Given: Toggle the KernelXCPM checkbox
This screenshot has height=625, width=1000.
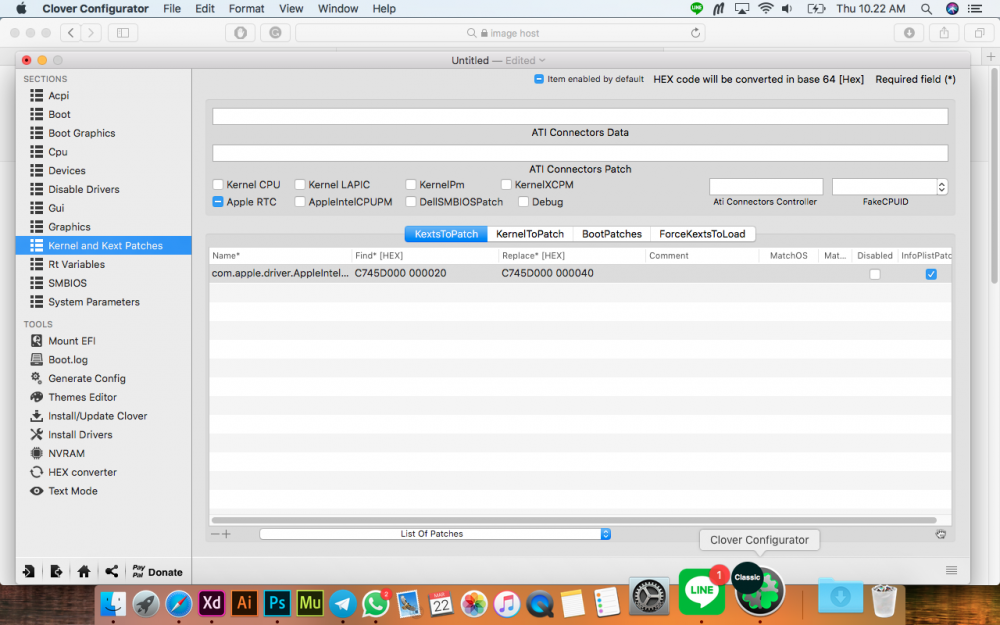Looking at the screenshot, I should (506, 184).
